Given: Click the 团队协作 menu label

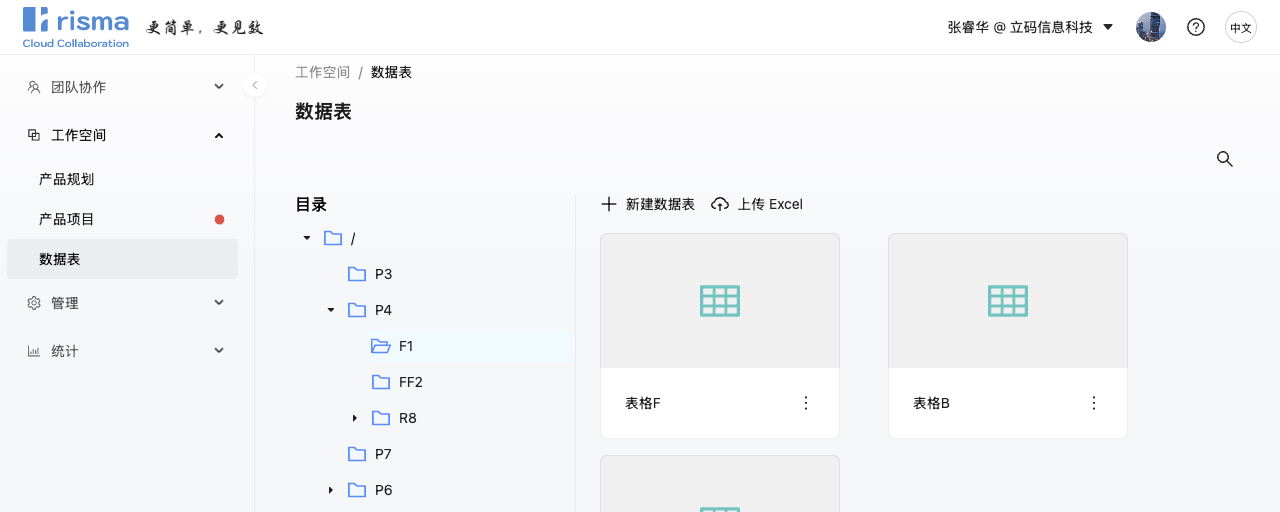Looking at the screenshot, I should 78,87.
